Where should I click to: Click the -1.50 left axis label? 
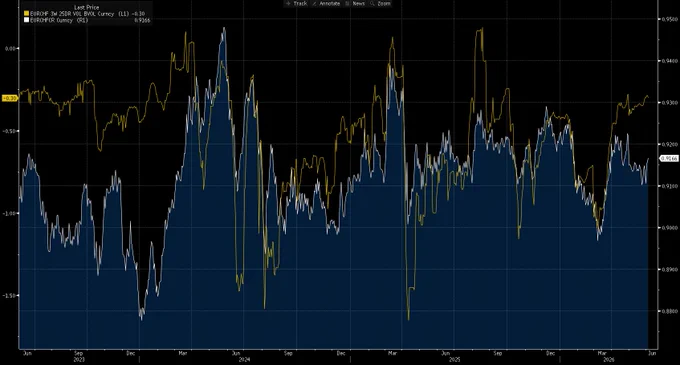pos(9,296)
